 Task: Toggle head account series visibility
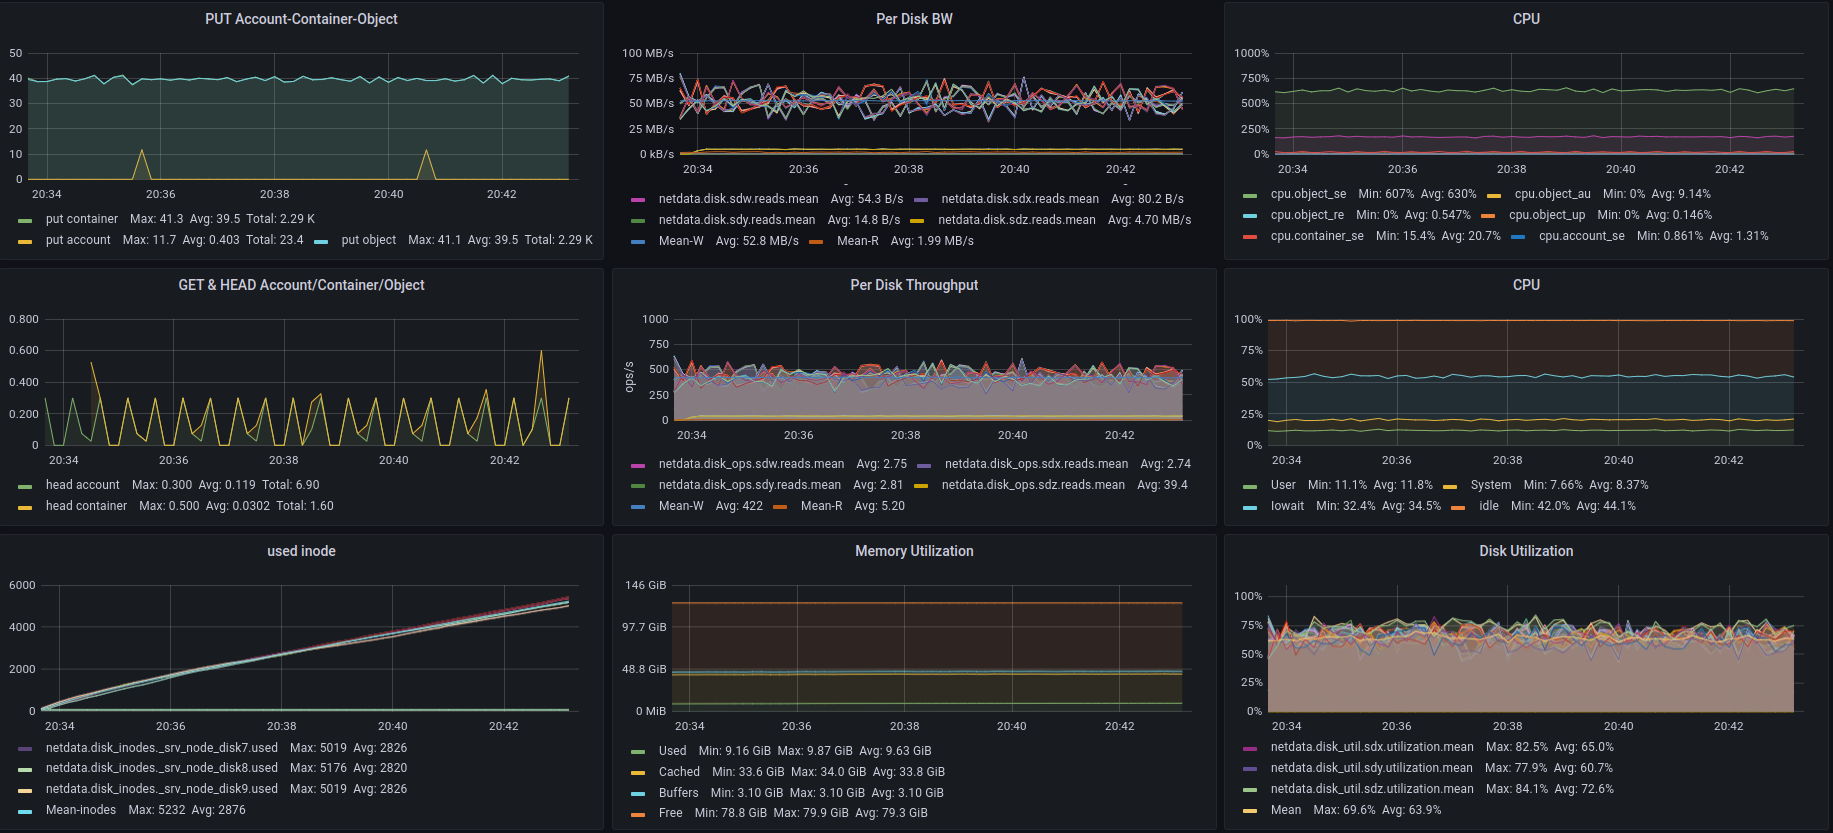(x=82, y=485)
